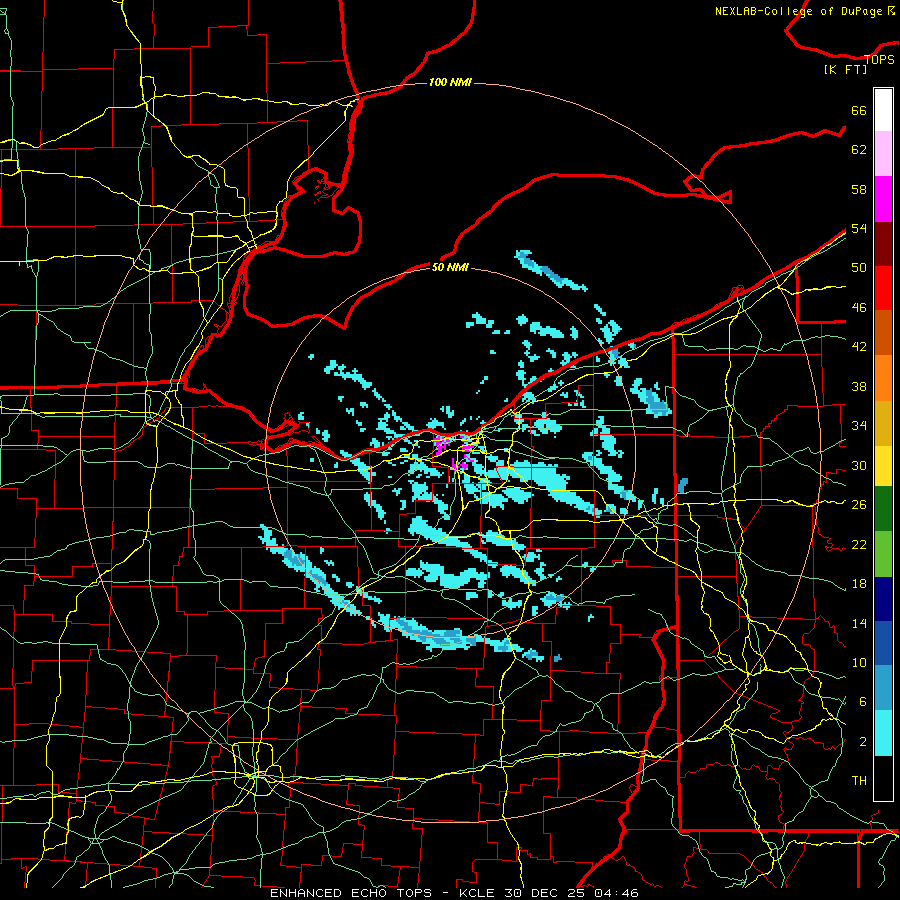Click the Enhanced Echo Tops KCLE caption
The height and width of the screenshot is (900, 900).
tap(454, 893)
